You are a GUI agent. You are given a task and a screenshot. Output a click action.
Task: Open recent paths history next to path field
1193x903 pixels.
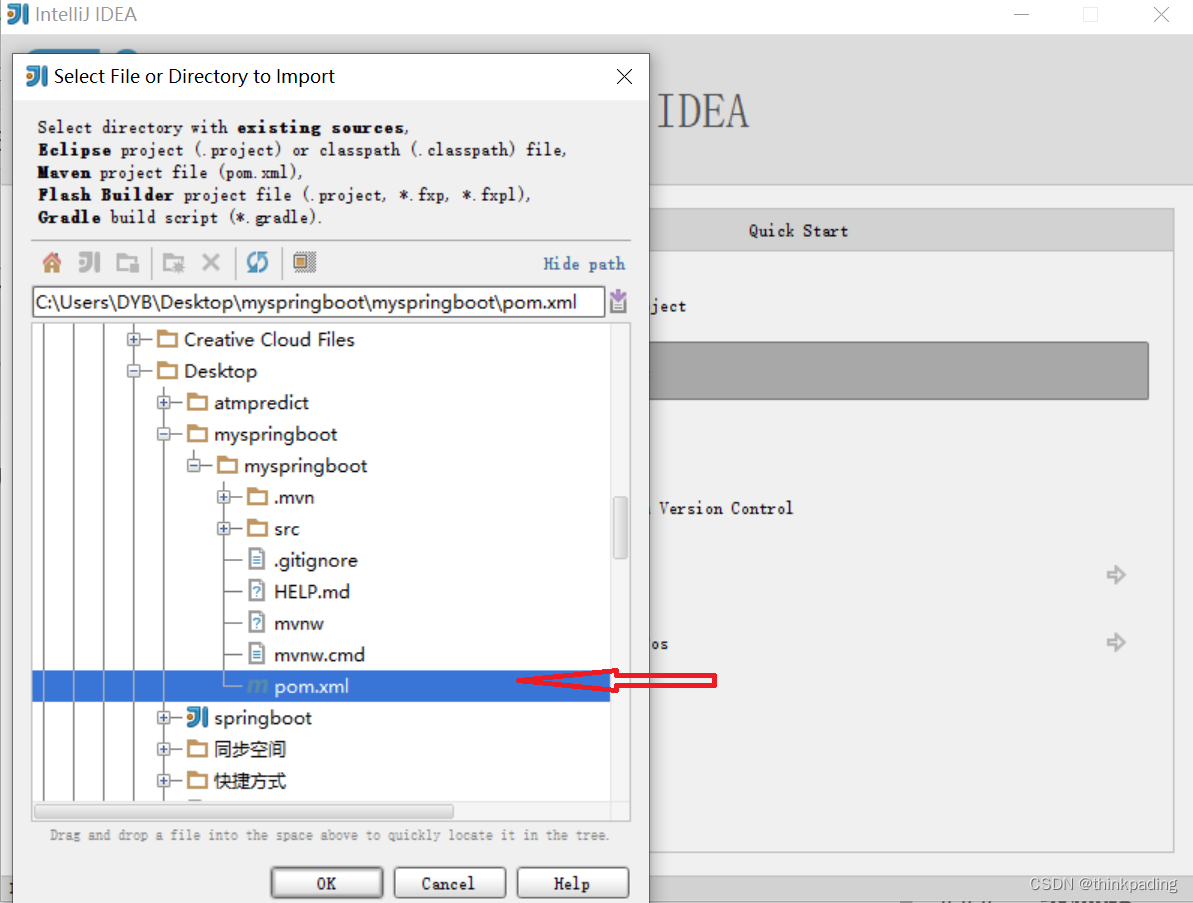[619, 301]
